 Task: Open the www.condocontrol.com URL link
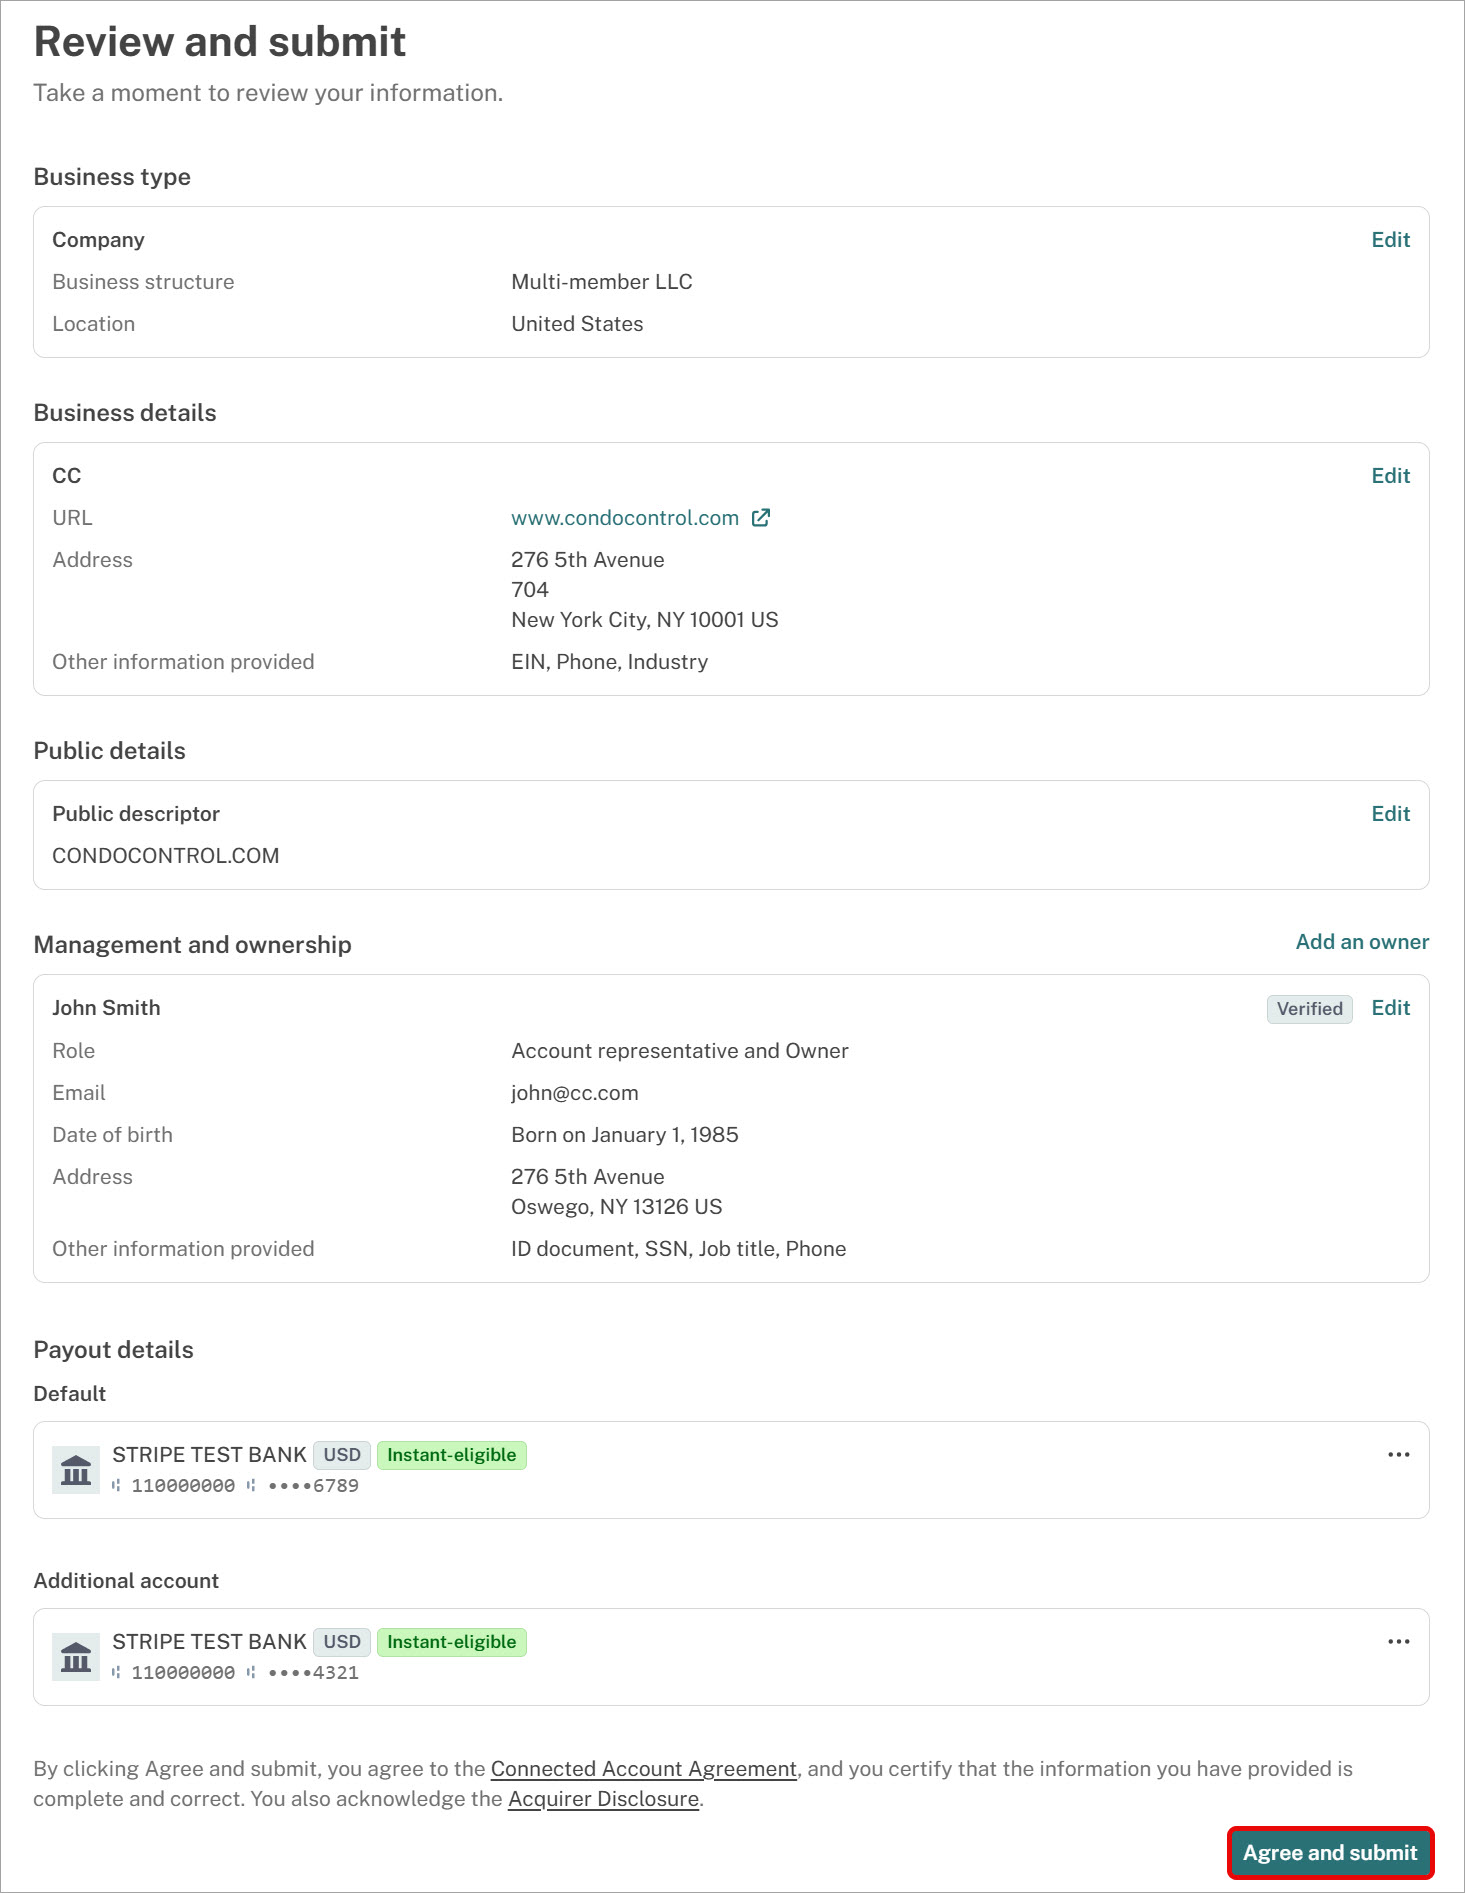click(625, 518)
